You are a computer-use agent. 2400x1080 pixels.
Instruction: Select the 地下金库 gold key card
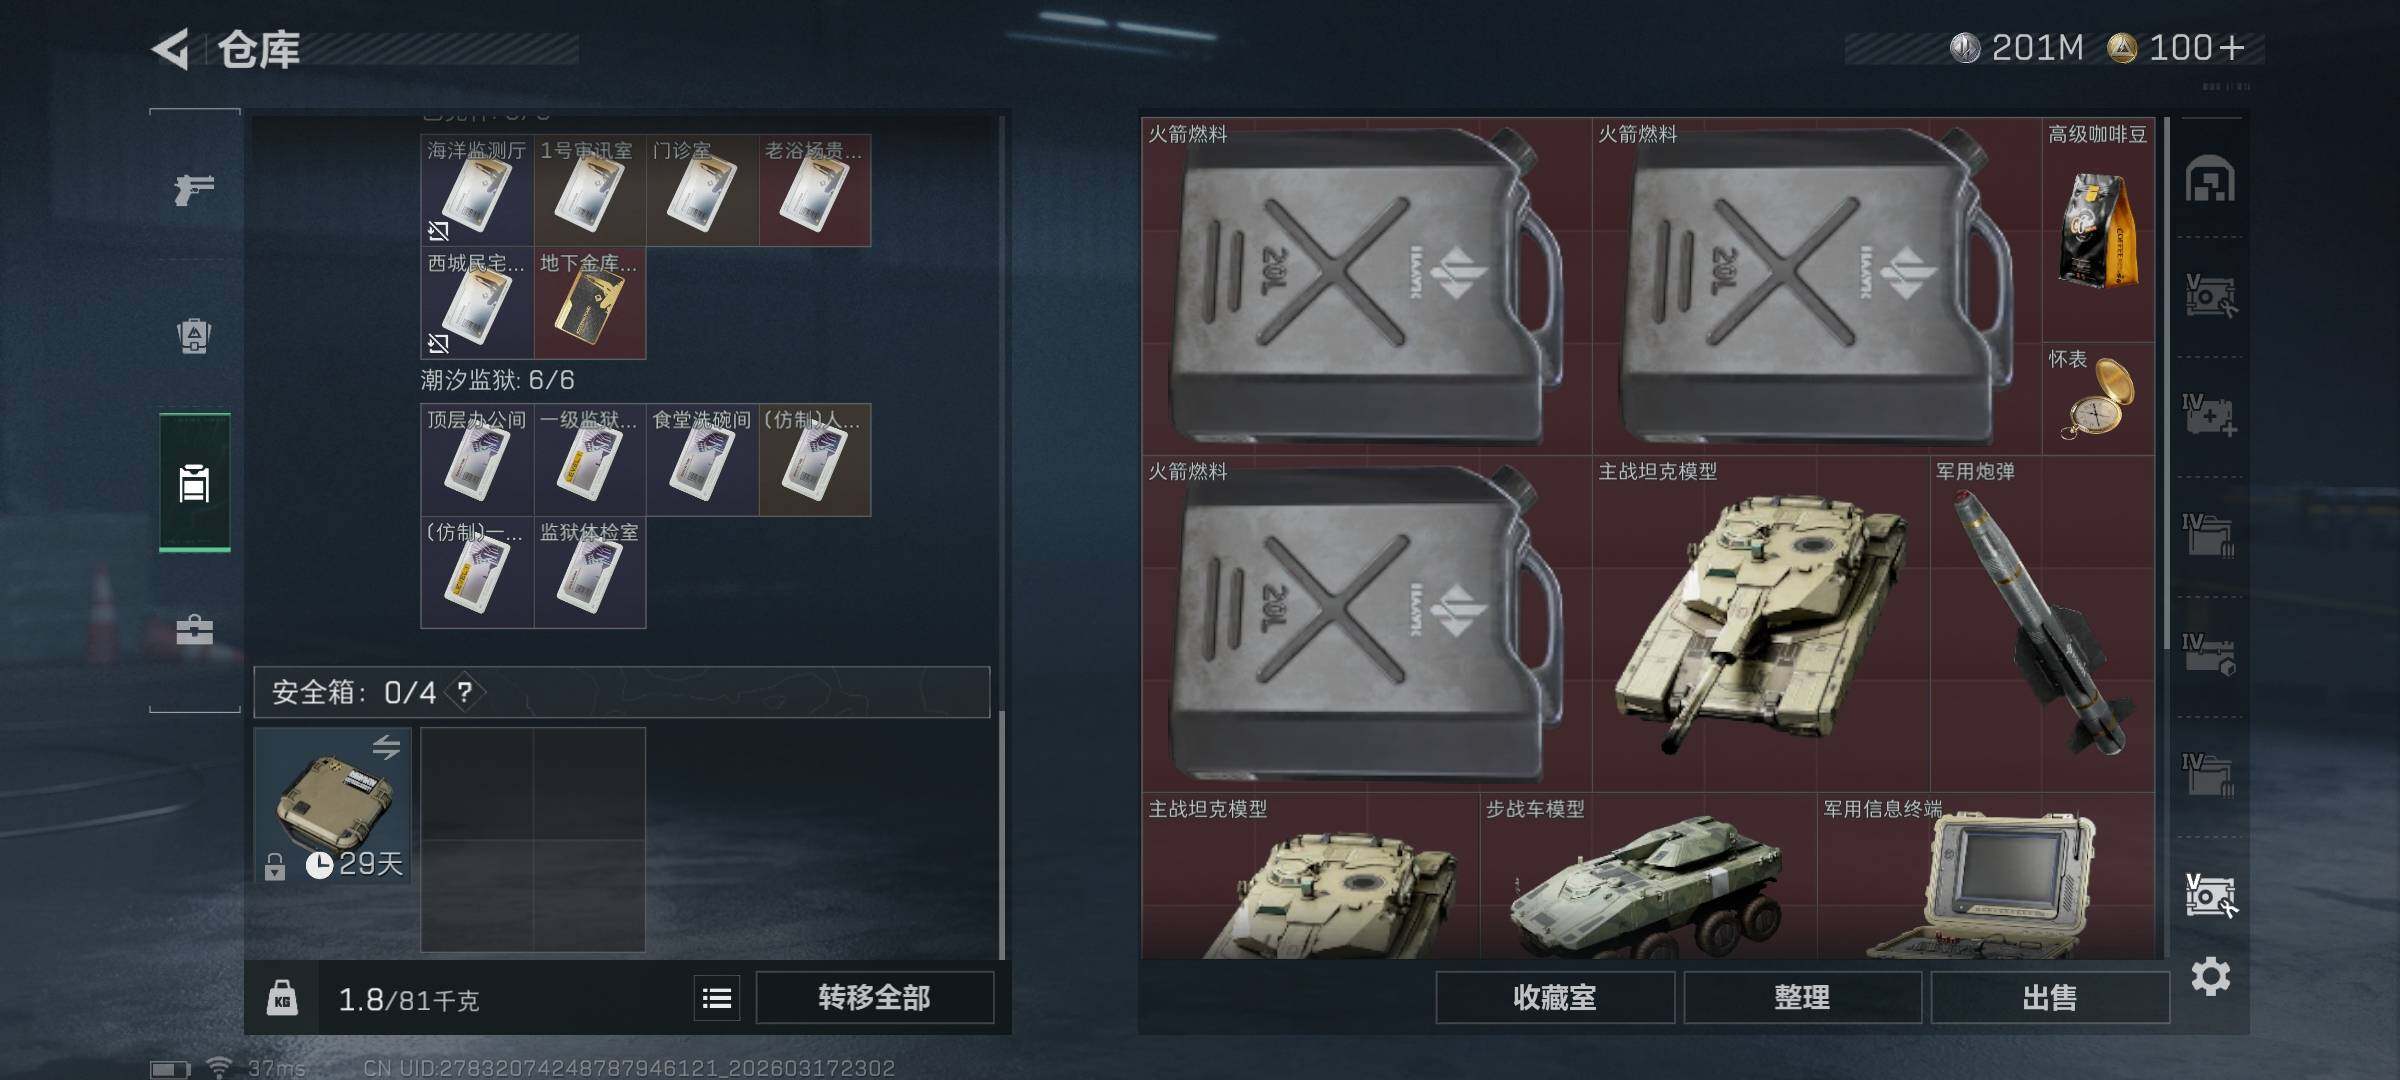point(589,303)
